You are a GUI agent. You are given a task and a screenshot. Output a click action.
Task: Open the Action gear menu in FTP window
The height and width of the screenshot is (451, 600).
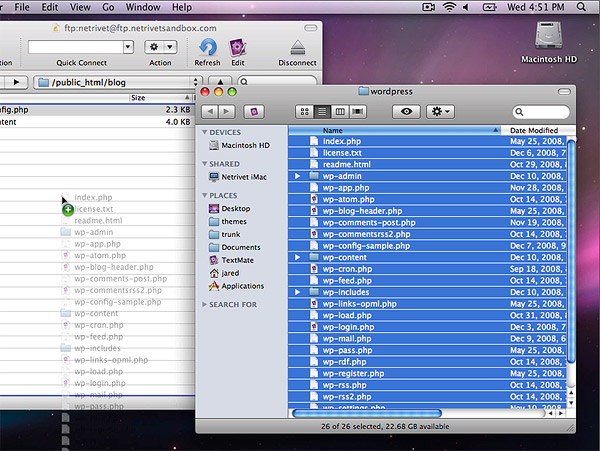pos(160,47)
